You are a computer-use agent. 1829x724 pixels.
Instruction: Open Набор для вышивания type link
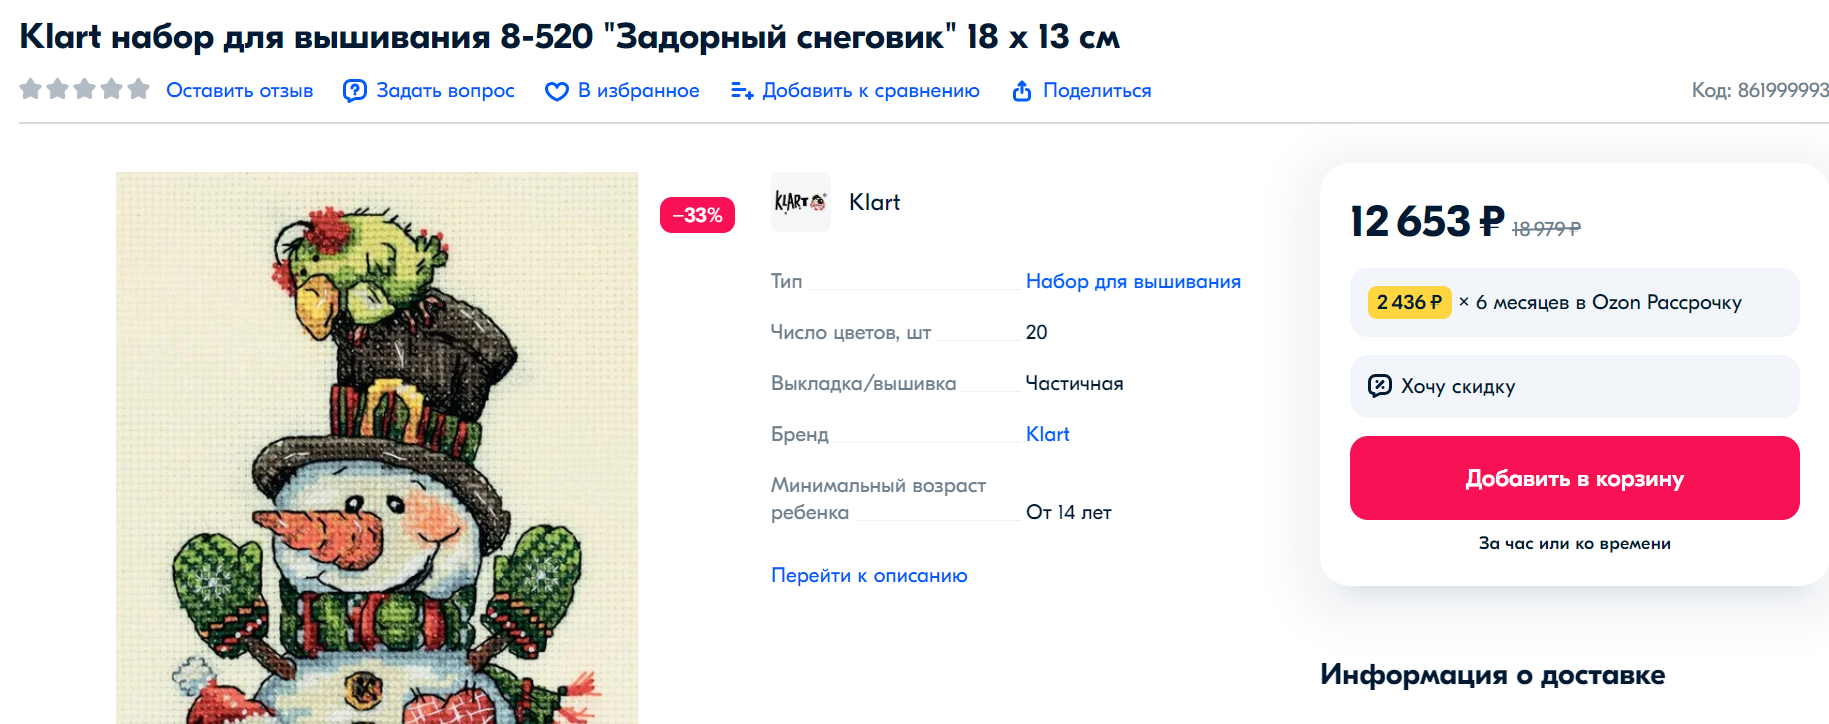[x=1132, y=282]
